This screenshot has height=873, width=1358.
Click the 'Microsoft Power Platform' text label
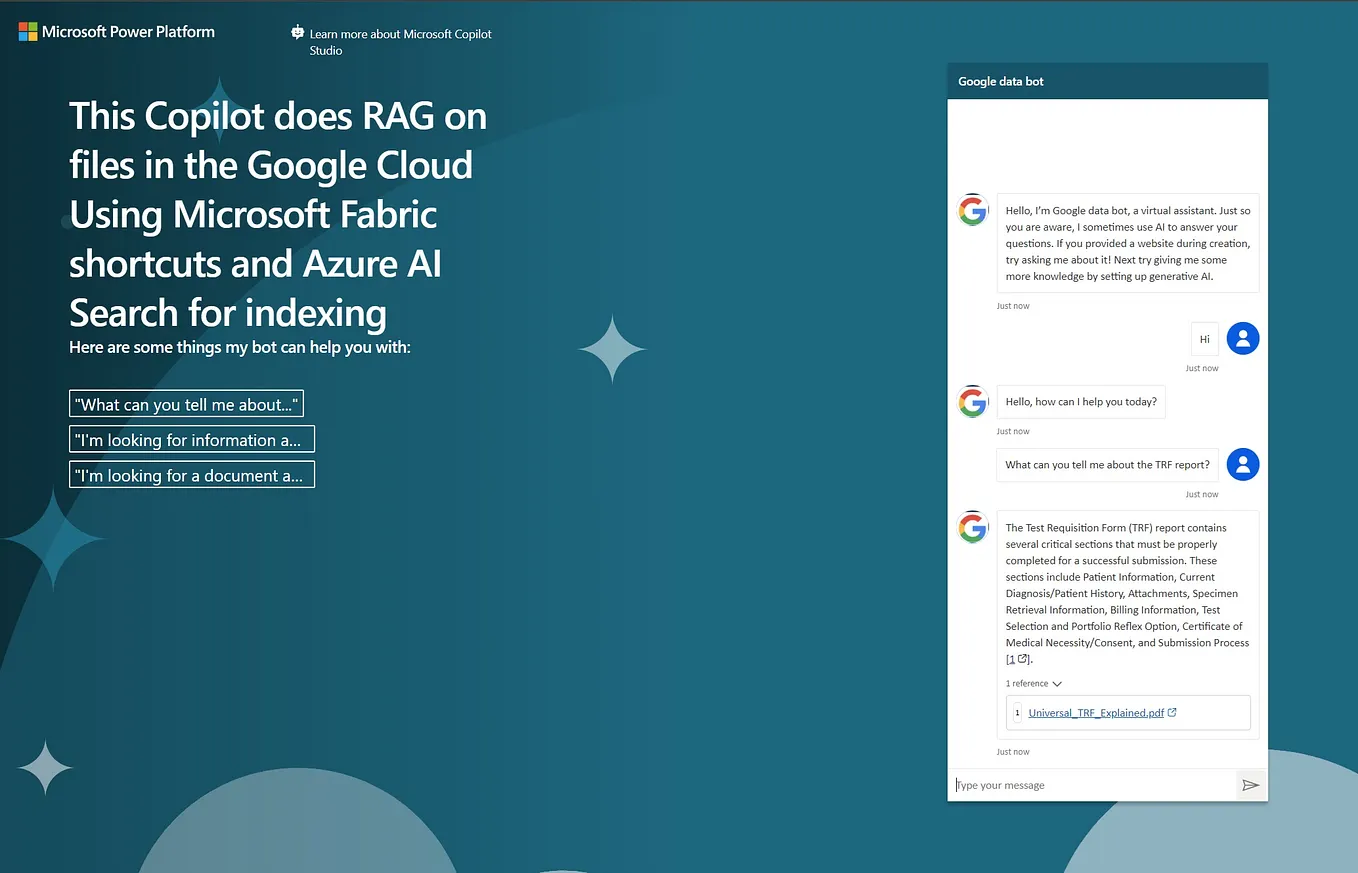[127, 31]
